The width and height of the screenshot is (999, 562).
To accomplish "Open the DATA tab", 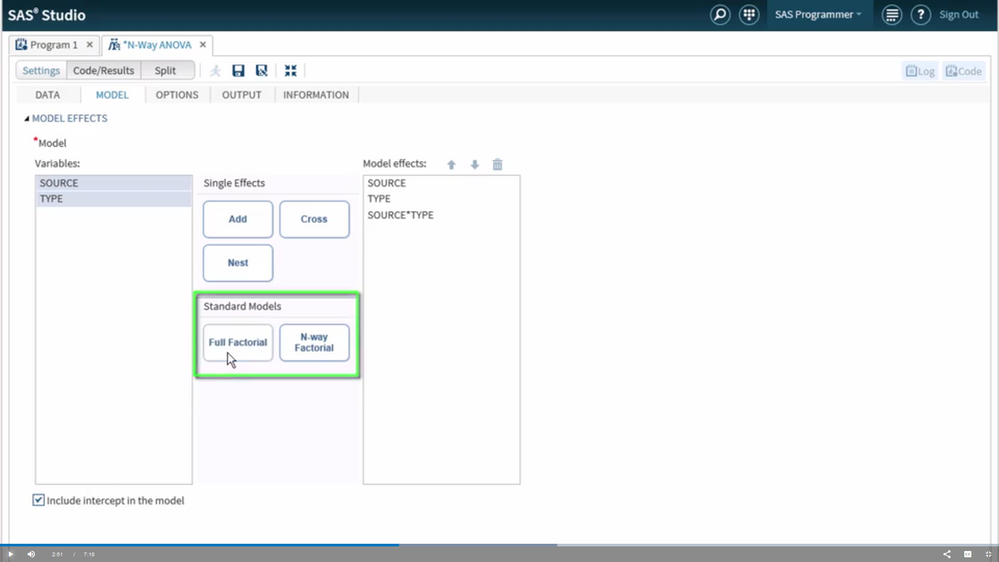I will tap(48, 95).
